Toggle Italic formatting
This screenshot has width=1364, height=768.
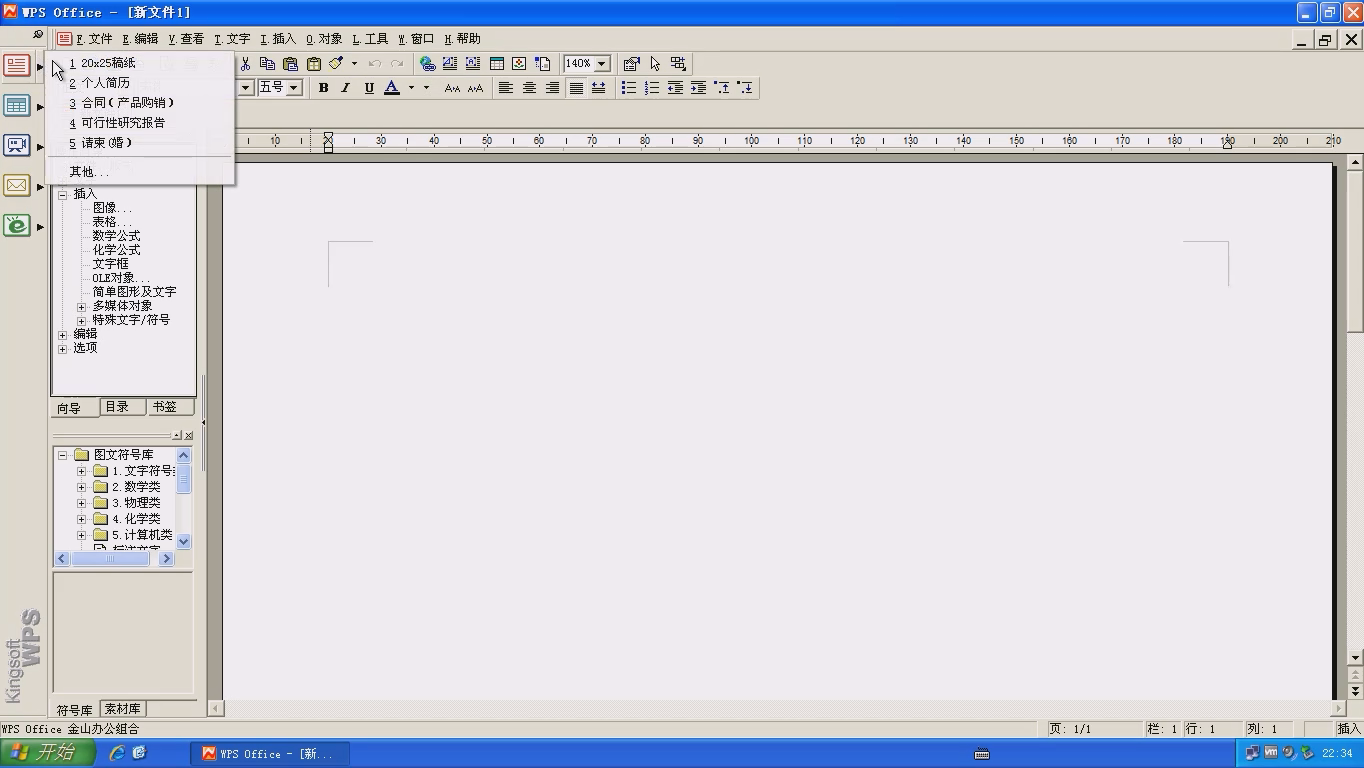346,88
